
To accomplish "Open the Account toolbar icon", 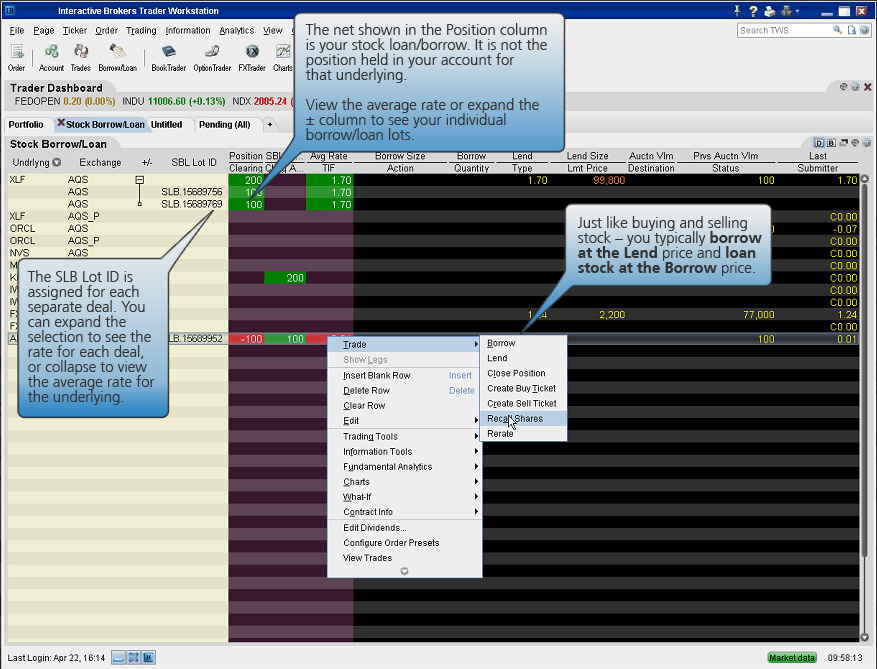I will 51,58.
